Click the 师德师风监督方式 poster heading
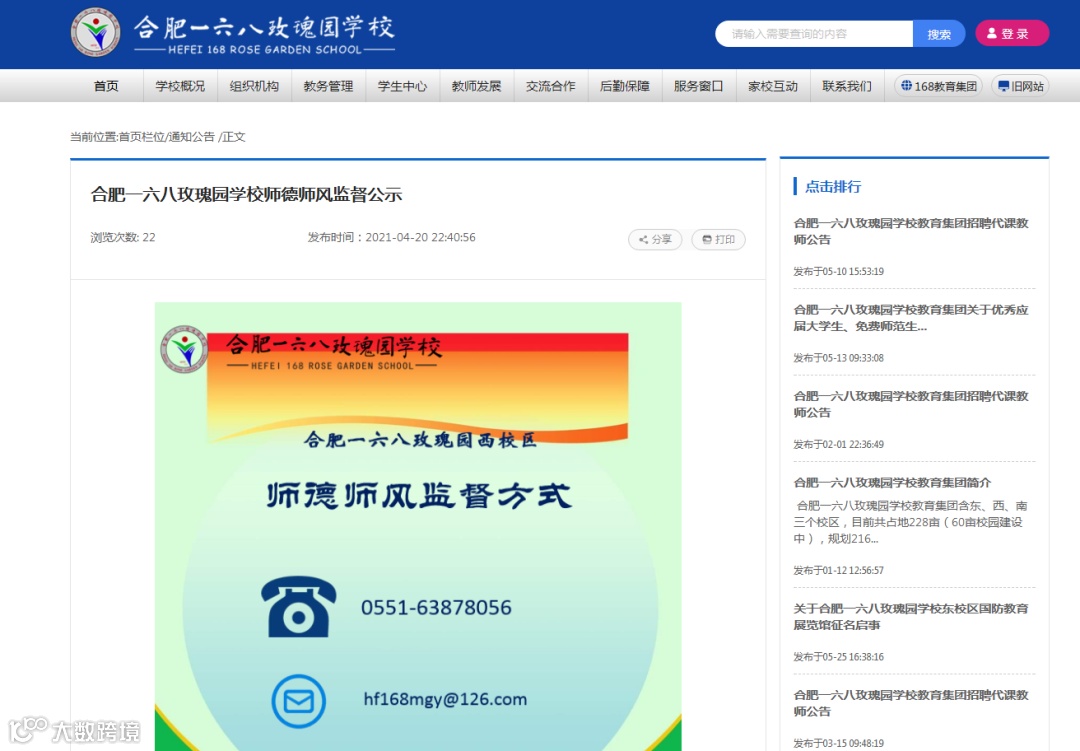1080x751 pixels. [419, 495]
